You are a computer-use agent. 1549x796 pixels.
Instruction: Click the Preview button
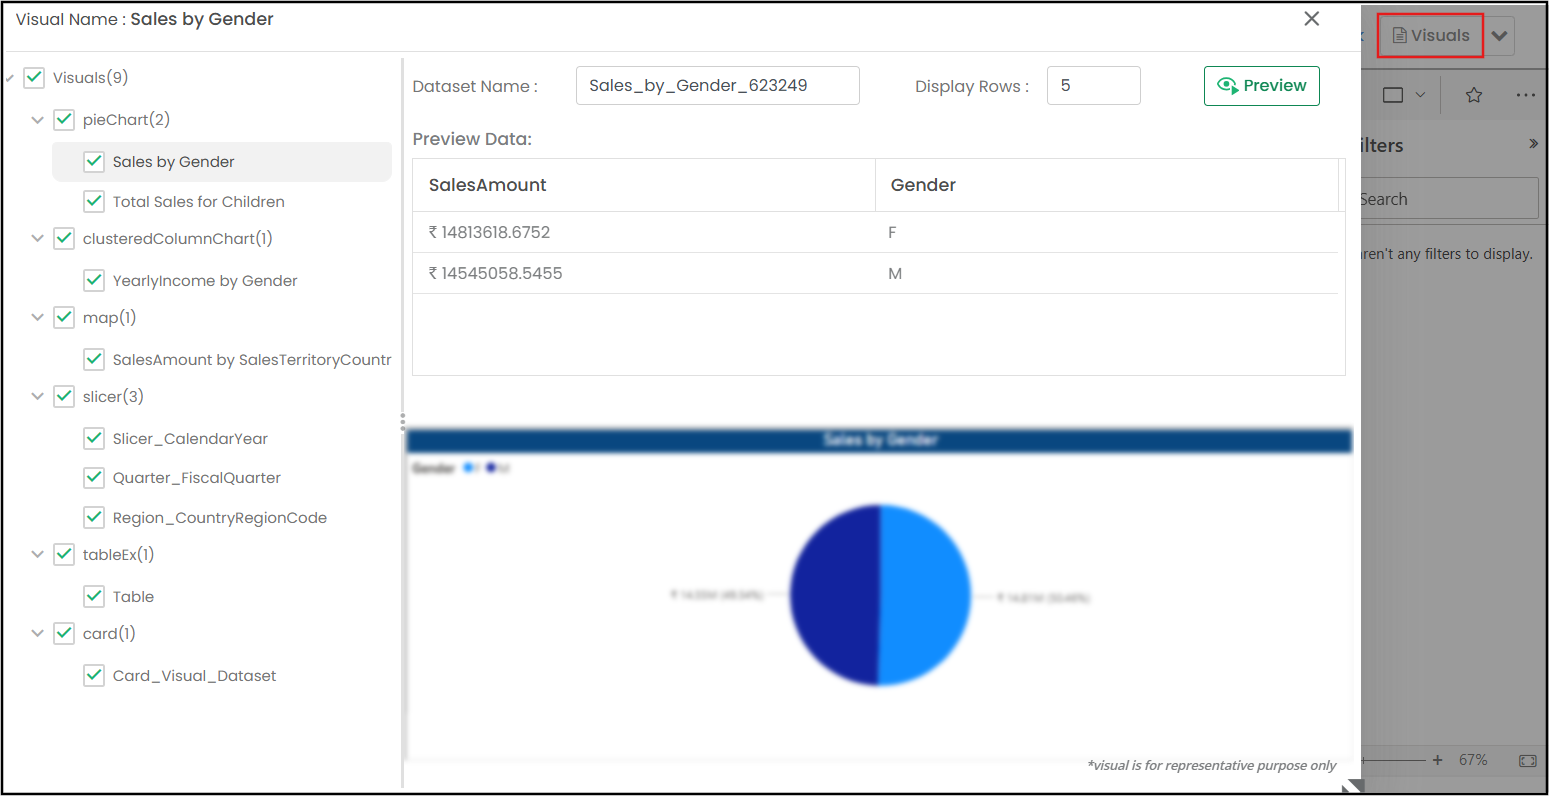tap(1262, 86)
